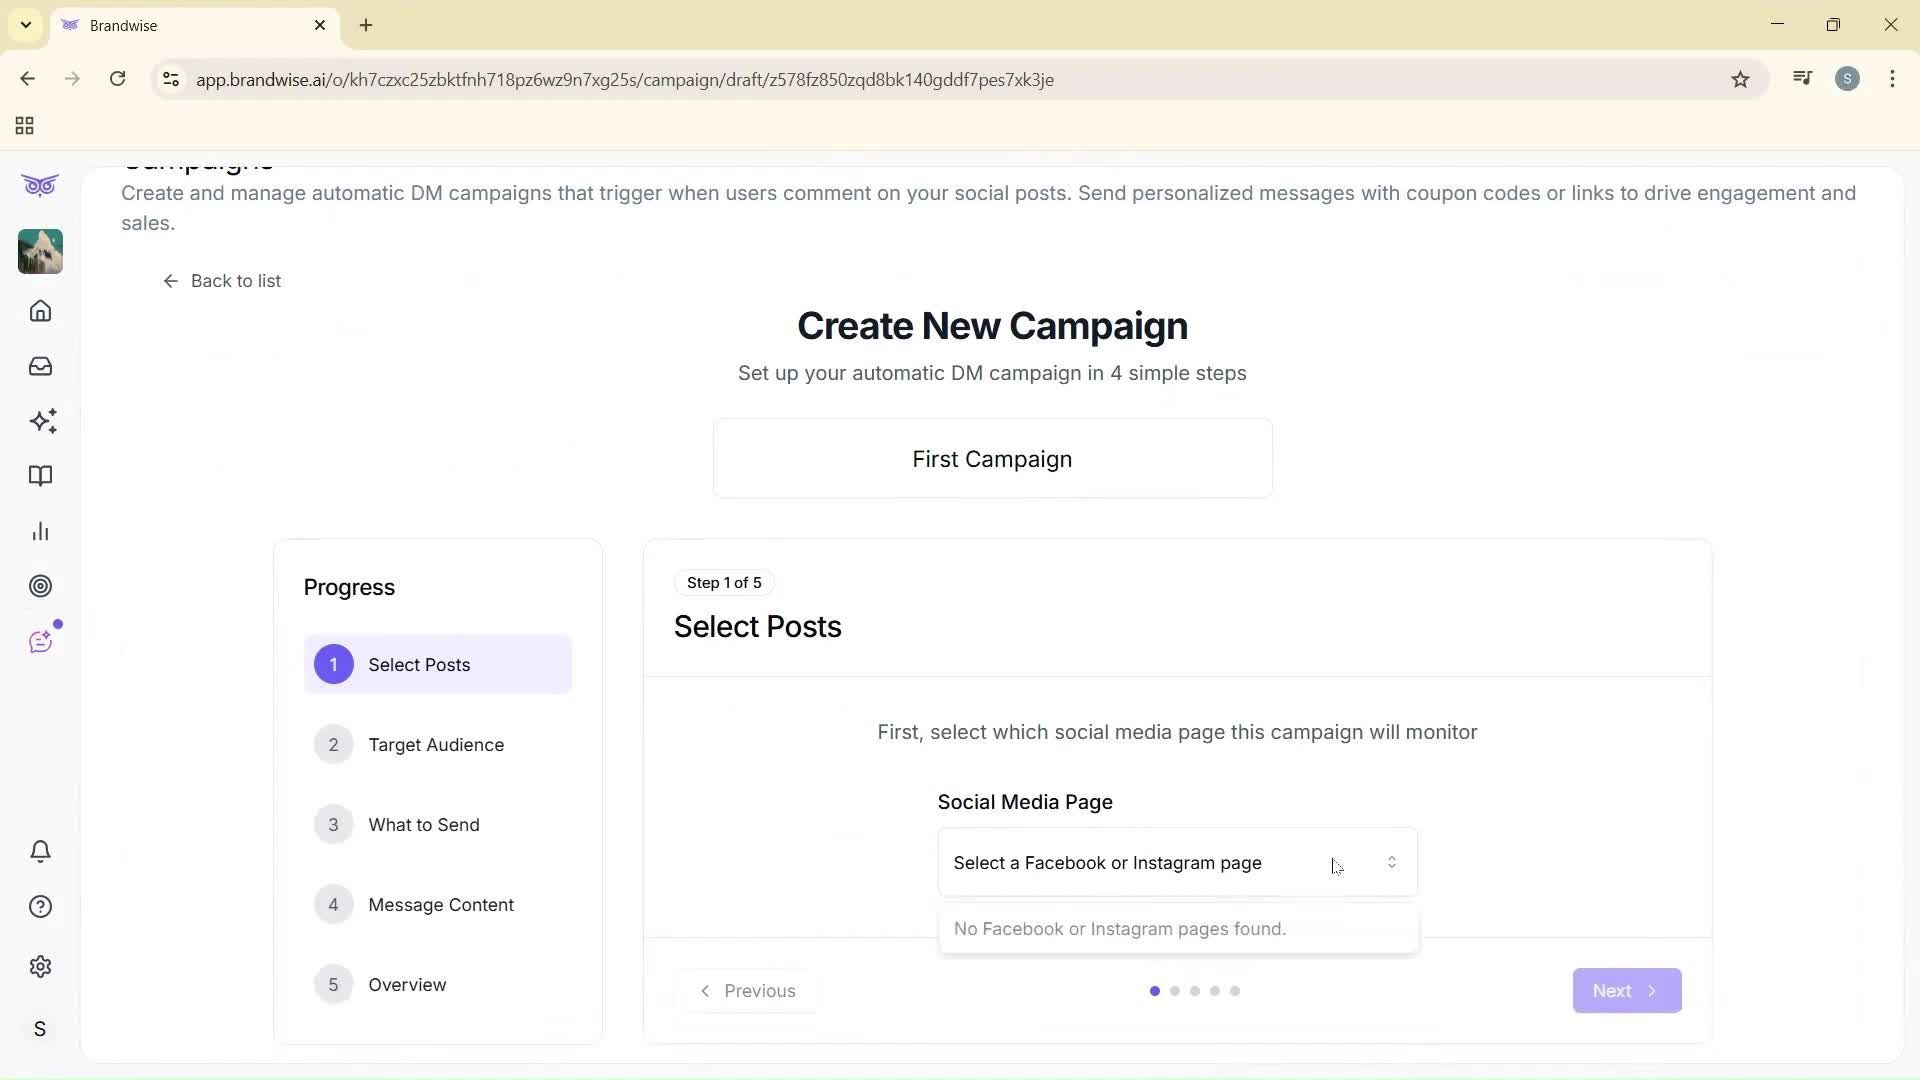Expand the Chrome tab search chevron

25,25
